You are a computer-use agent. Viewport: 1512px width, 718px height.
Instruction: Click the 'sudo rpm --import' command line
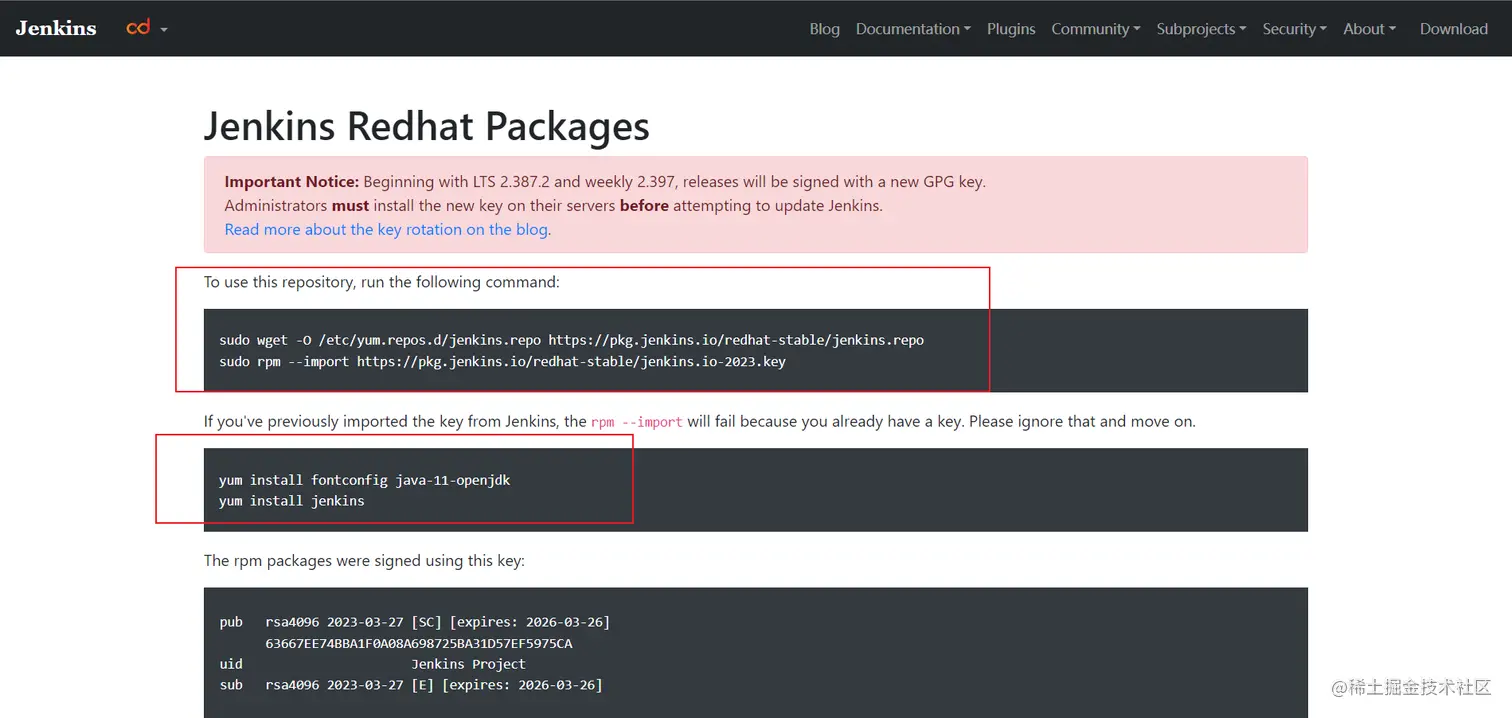[502, 361]
